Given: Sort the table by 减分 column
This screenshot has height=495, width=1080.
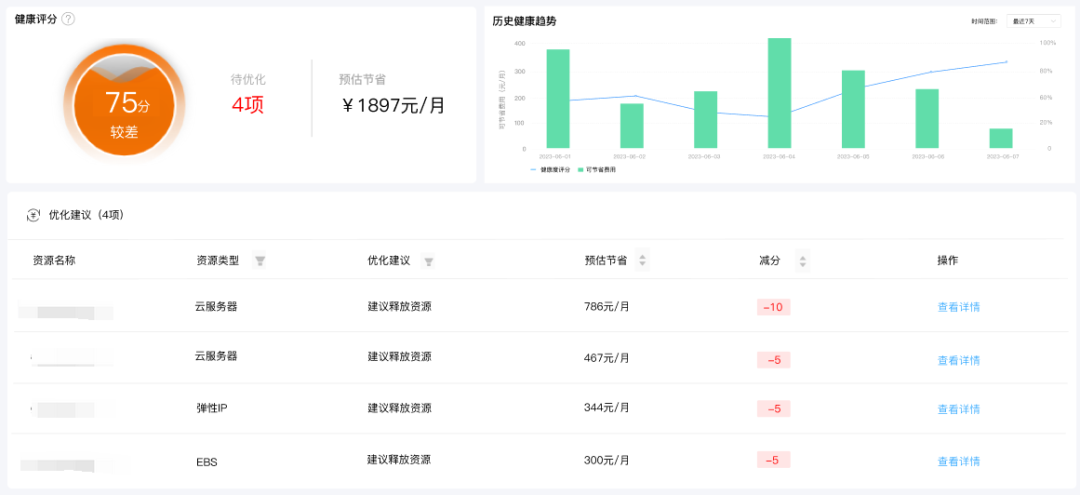Looking at the screenshot, I should pos(802,261).
